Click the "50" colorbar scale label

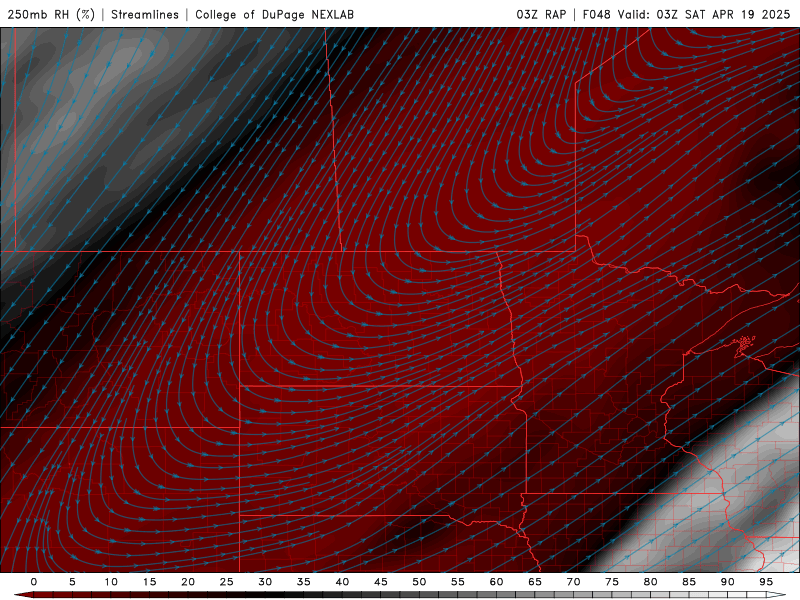[x=419, y=582]
